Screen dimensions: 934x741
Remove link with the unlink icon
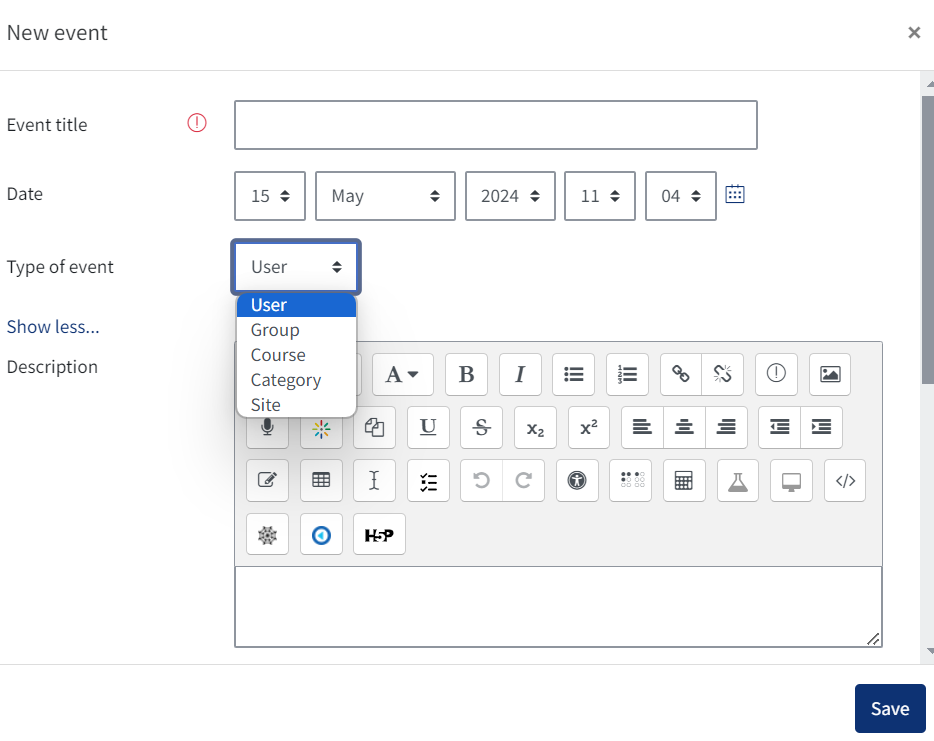(x=723, y=375)
